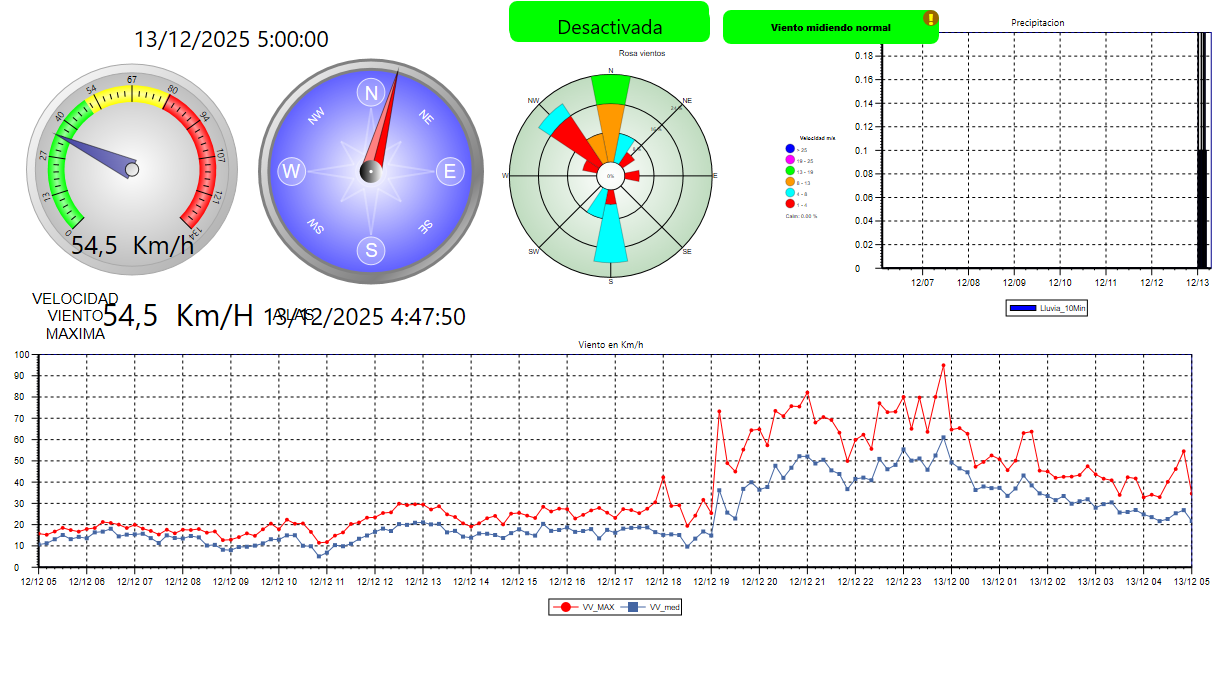1230x692 pixels.
Task: Click the N marker on compass
Action: tap(372, 93)
